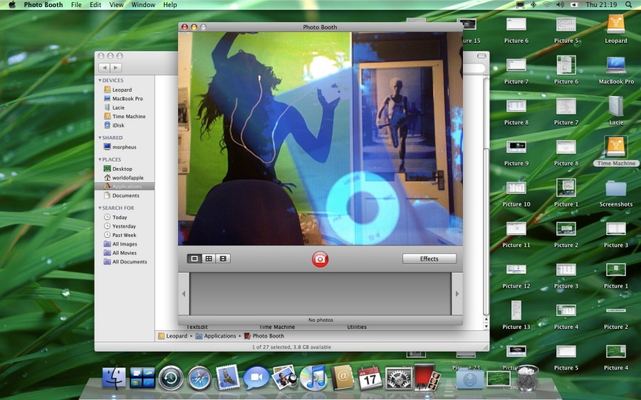The height and width of the screenshot is (400, 641).
Task: Open System Preferences from the Dock
Action: click(398, 378)
